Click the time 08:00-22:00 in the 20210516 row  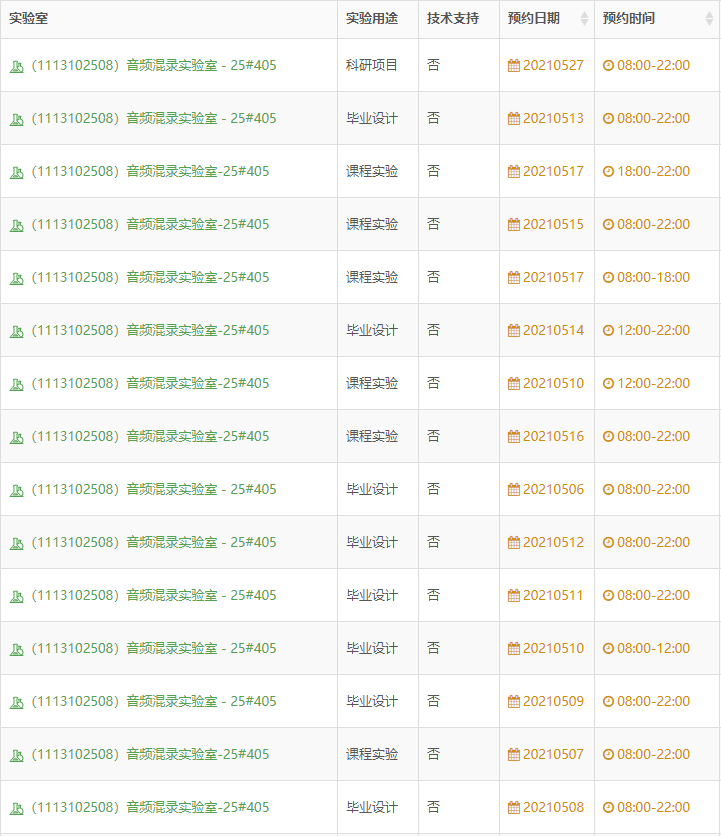coord(653,437)
